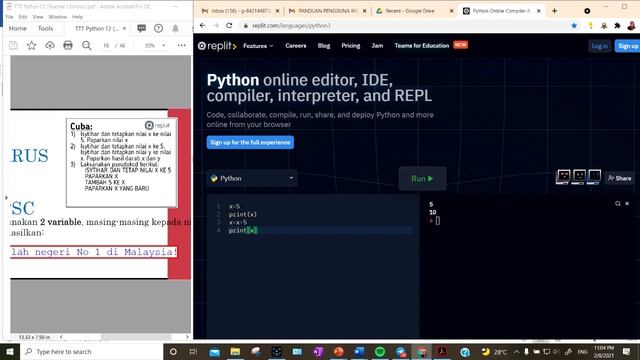Show hidden system tray icons
The width and height of the screenshot is (640, 360).
point(516,351)
